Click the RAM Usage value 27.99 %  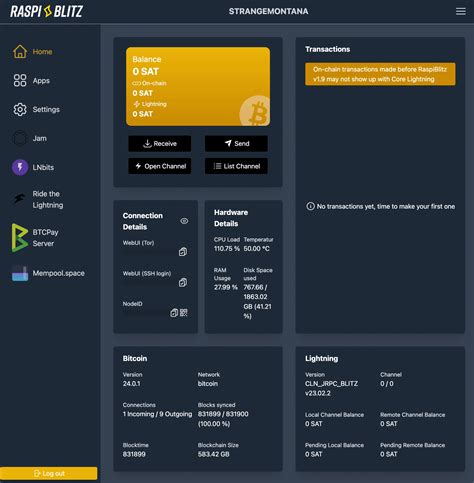pos(226,287)
